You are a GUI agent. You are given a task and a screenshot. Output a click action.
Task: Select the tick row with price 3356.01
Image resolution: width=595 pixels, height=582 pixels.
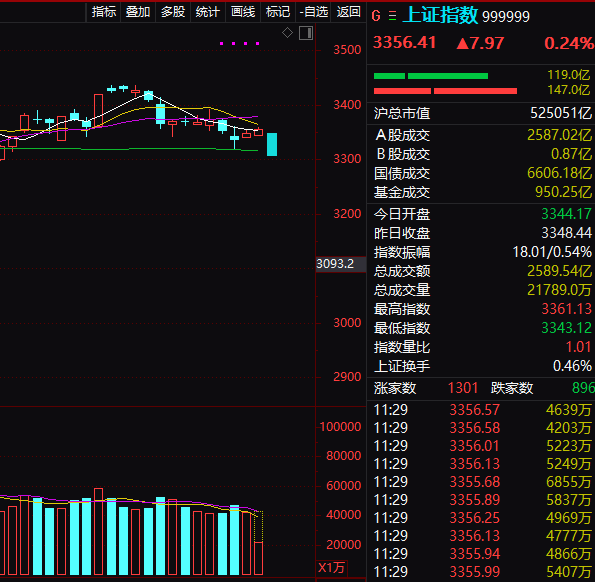(482, 446)
